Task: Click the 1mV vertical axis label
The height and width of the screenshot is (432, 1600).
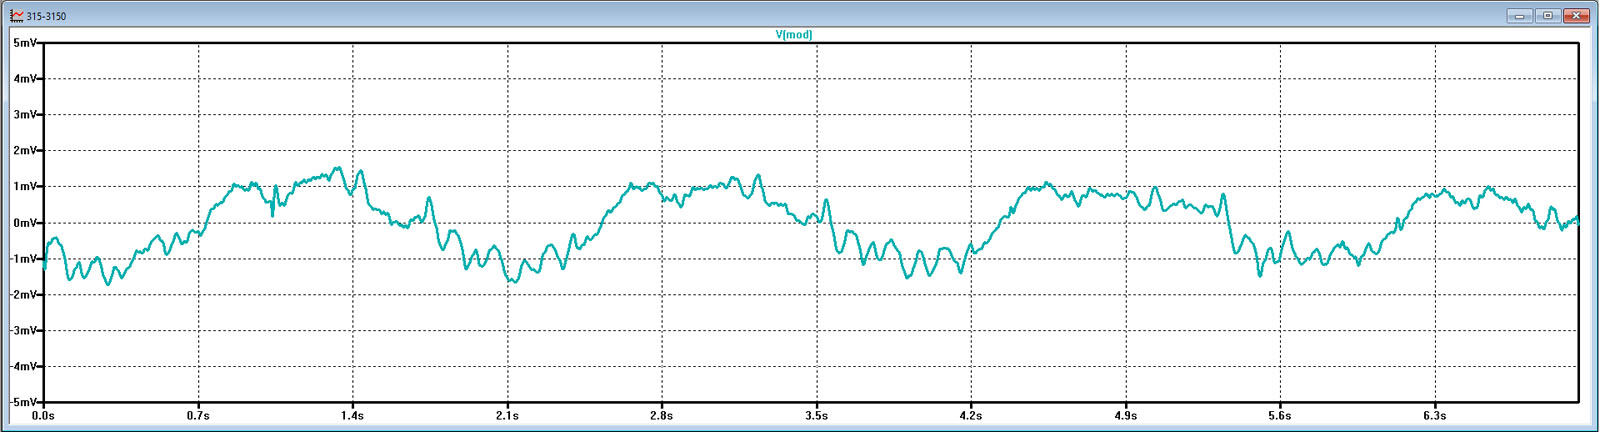Action: [x=25, y=187]
